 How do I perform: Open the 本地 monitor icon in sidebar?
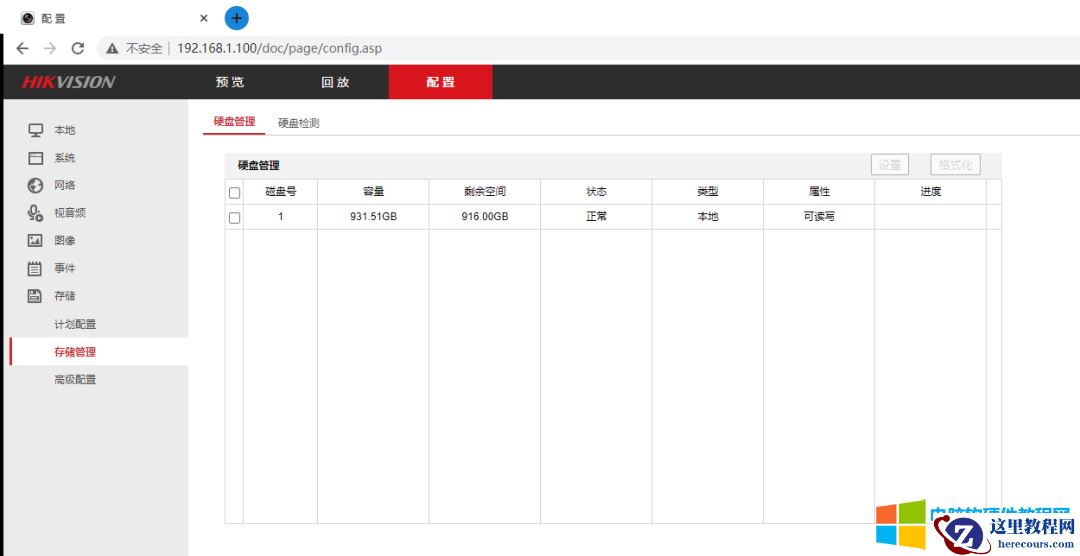point(35,130)
